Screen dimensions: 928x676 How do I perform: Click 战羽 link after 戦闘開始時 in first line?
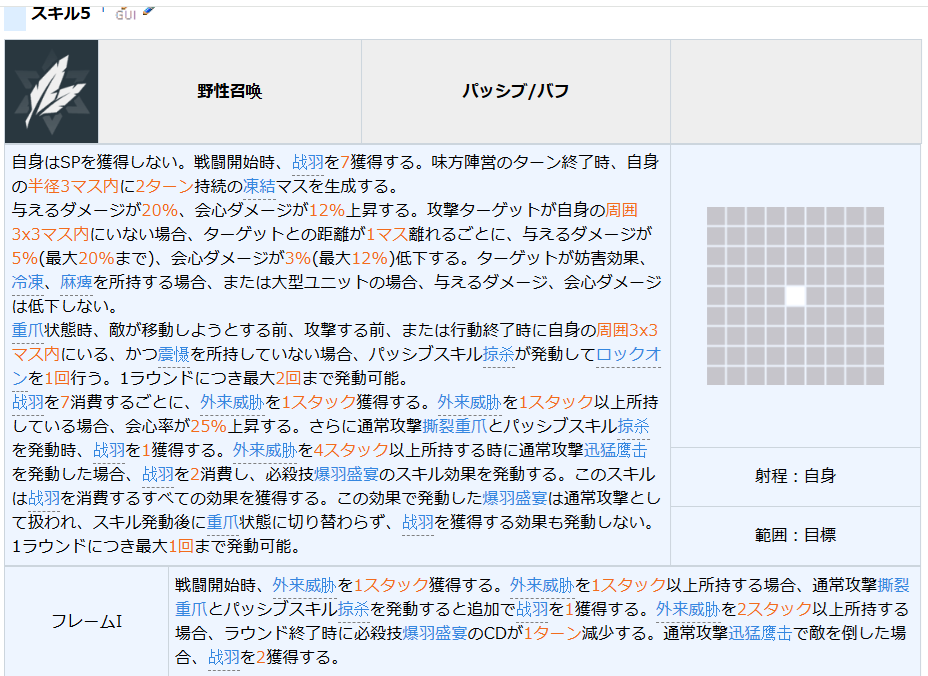[308, 162]
